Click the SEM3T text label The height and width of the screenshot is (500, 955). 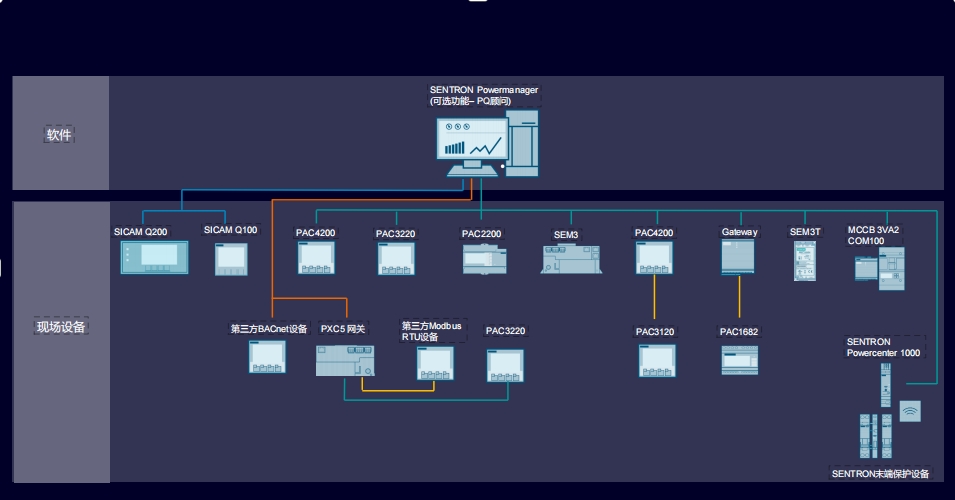pos(805,231)
